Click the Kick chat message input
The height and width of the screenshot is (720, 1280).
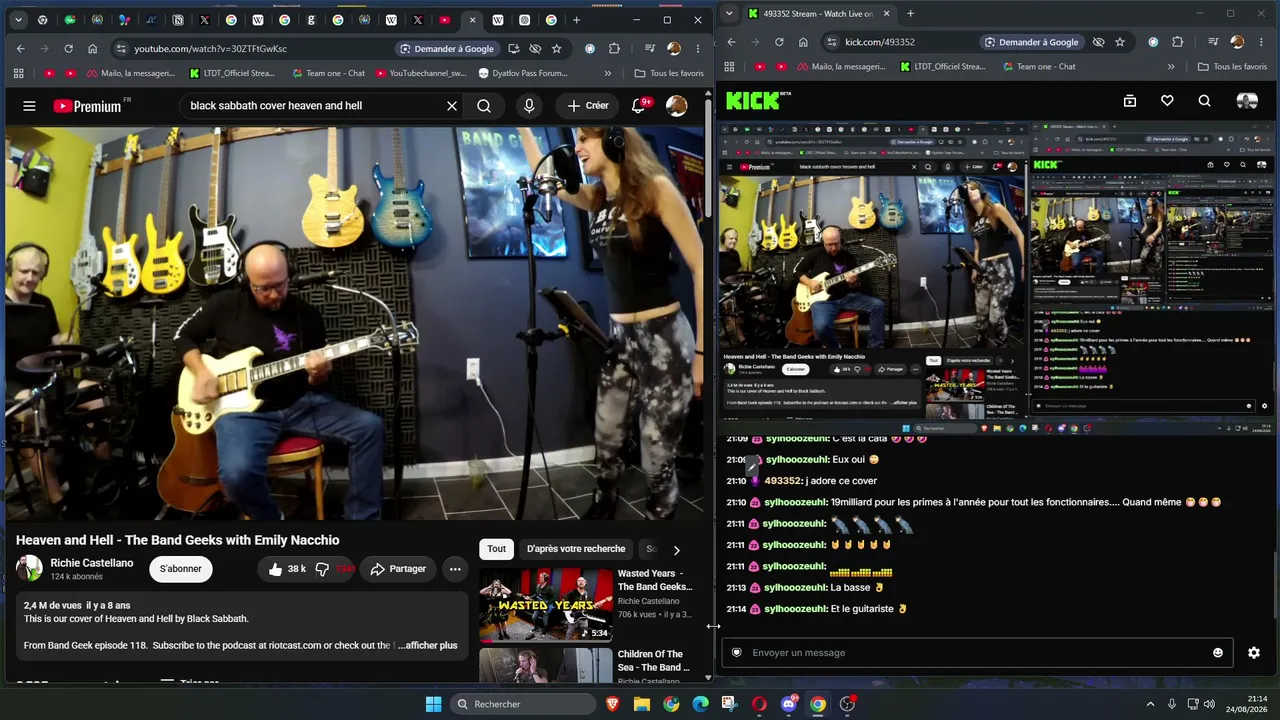click(976, 653)
